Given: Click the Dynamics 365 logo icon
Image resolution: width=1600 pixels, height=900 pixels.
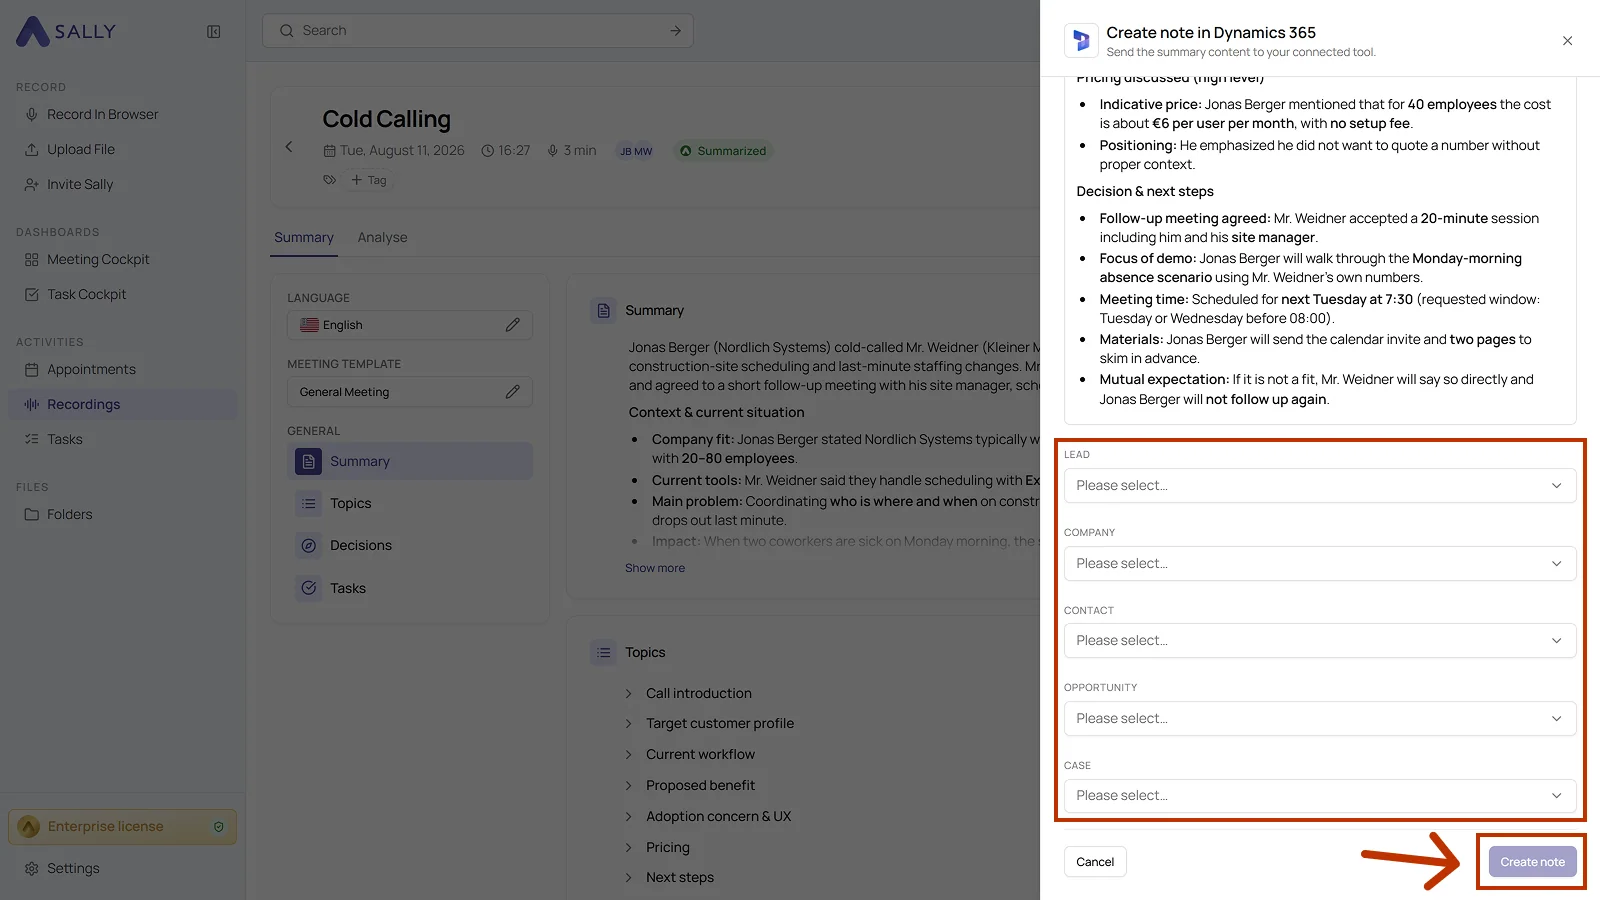Looking at the screenshot, I should point(1081,40).
